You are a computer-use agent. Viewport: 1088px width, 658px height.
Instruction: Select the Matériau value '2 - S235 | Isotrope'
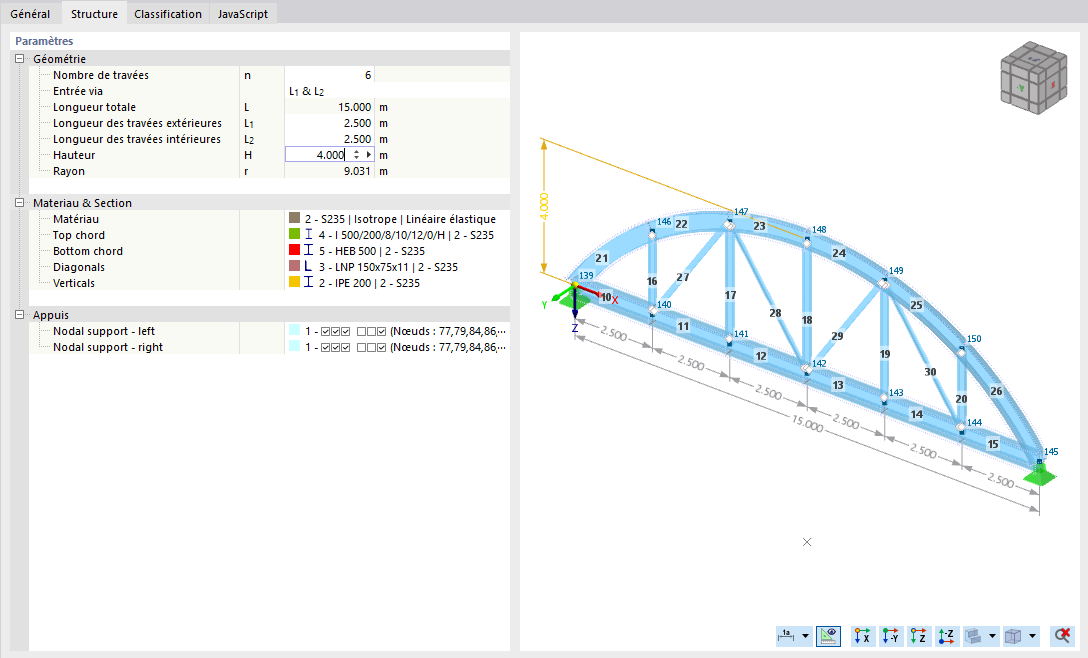point(400,219)
